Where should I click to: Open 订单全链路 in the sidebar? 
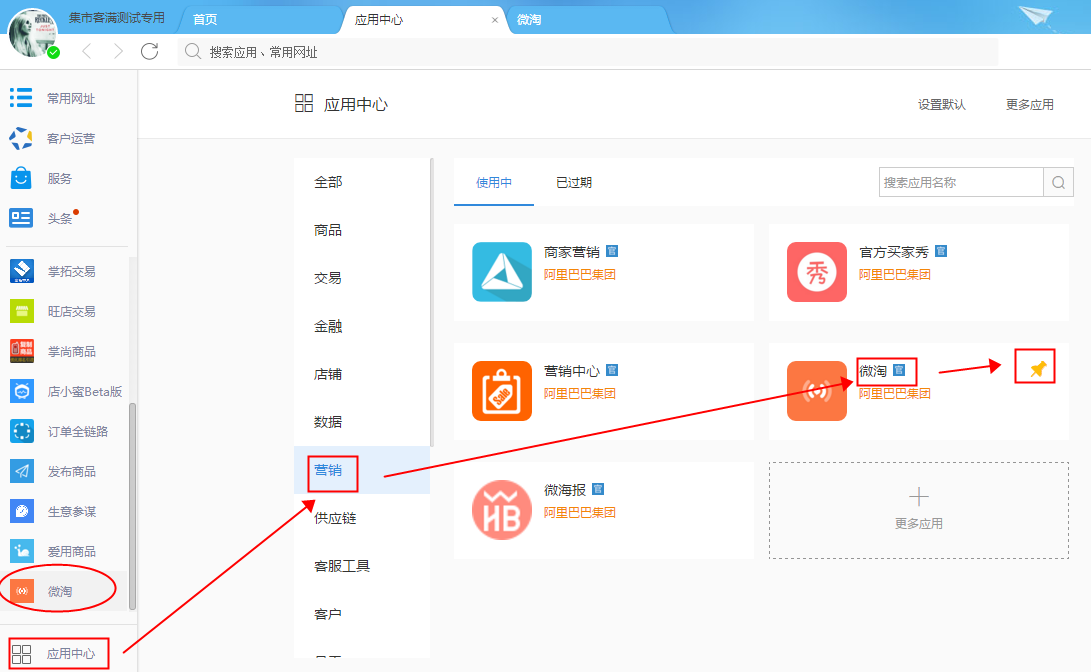click(x=59, y=431)
